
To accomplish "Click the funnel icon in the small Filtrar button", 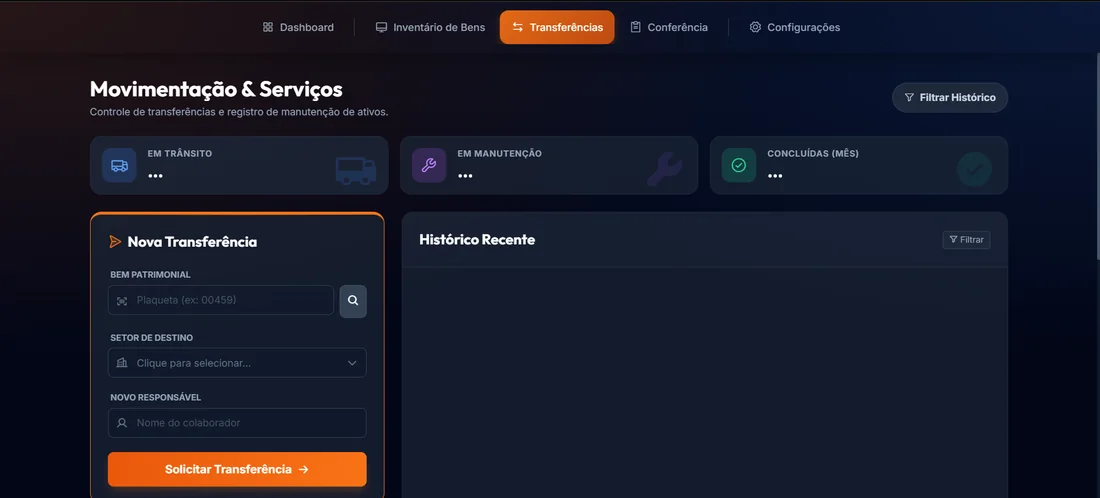I will point(953,240).
